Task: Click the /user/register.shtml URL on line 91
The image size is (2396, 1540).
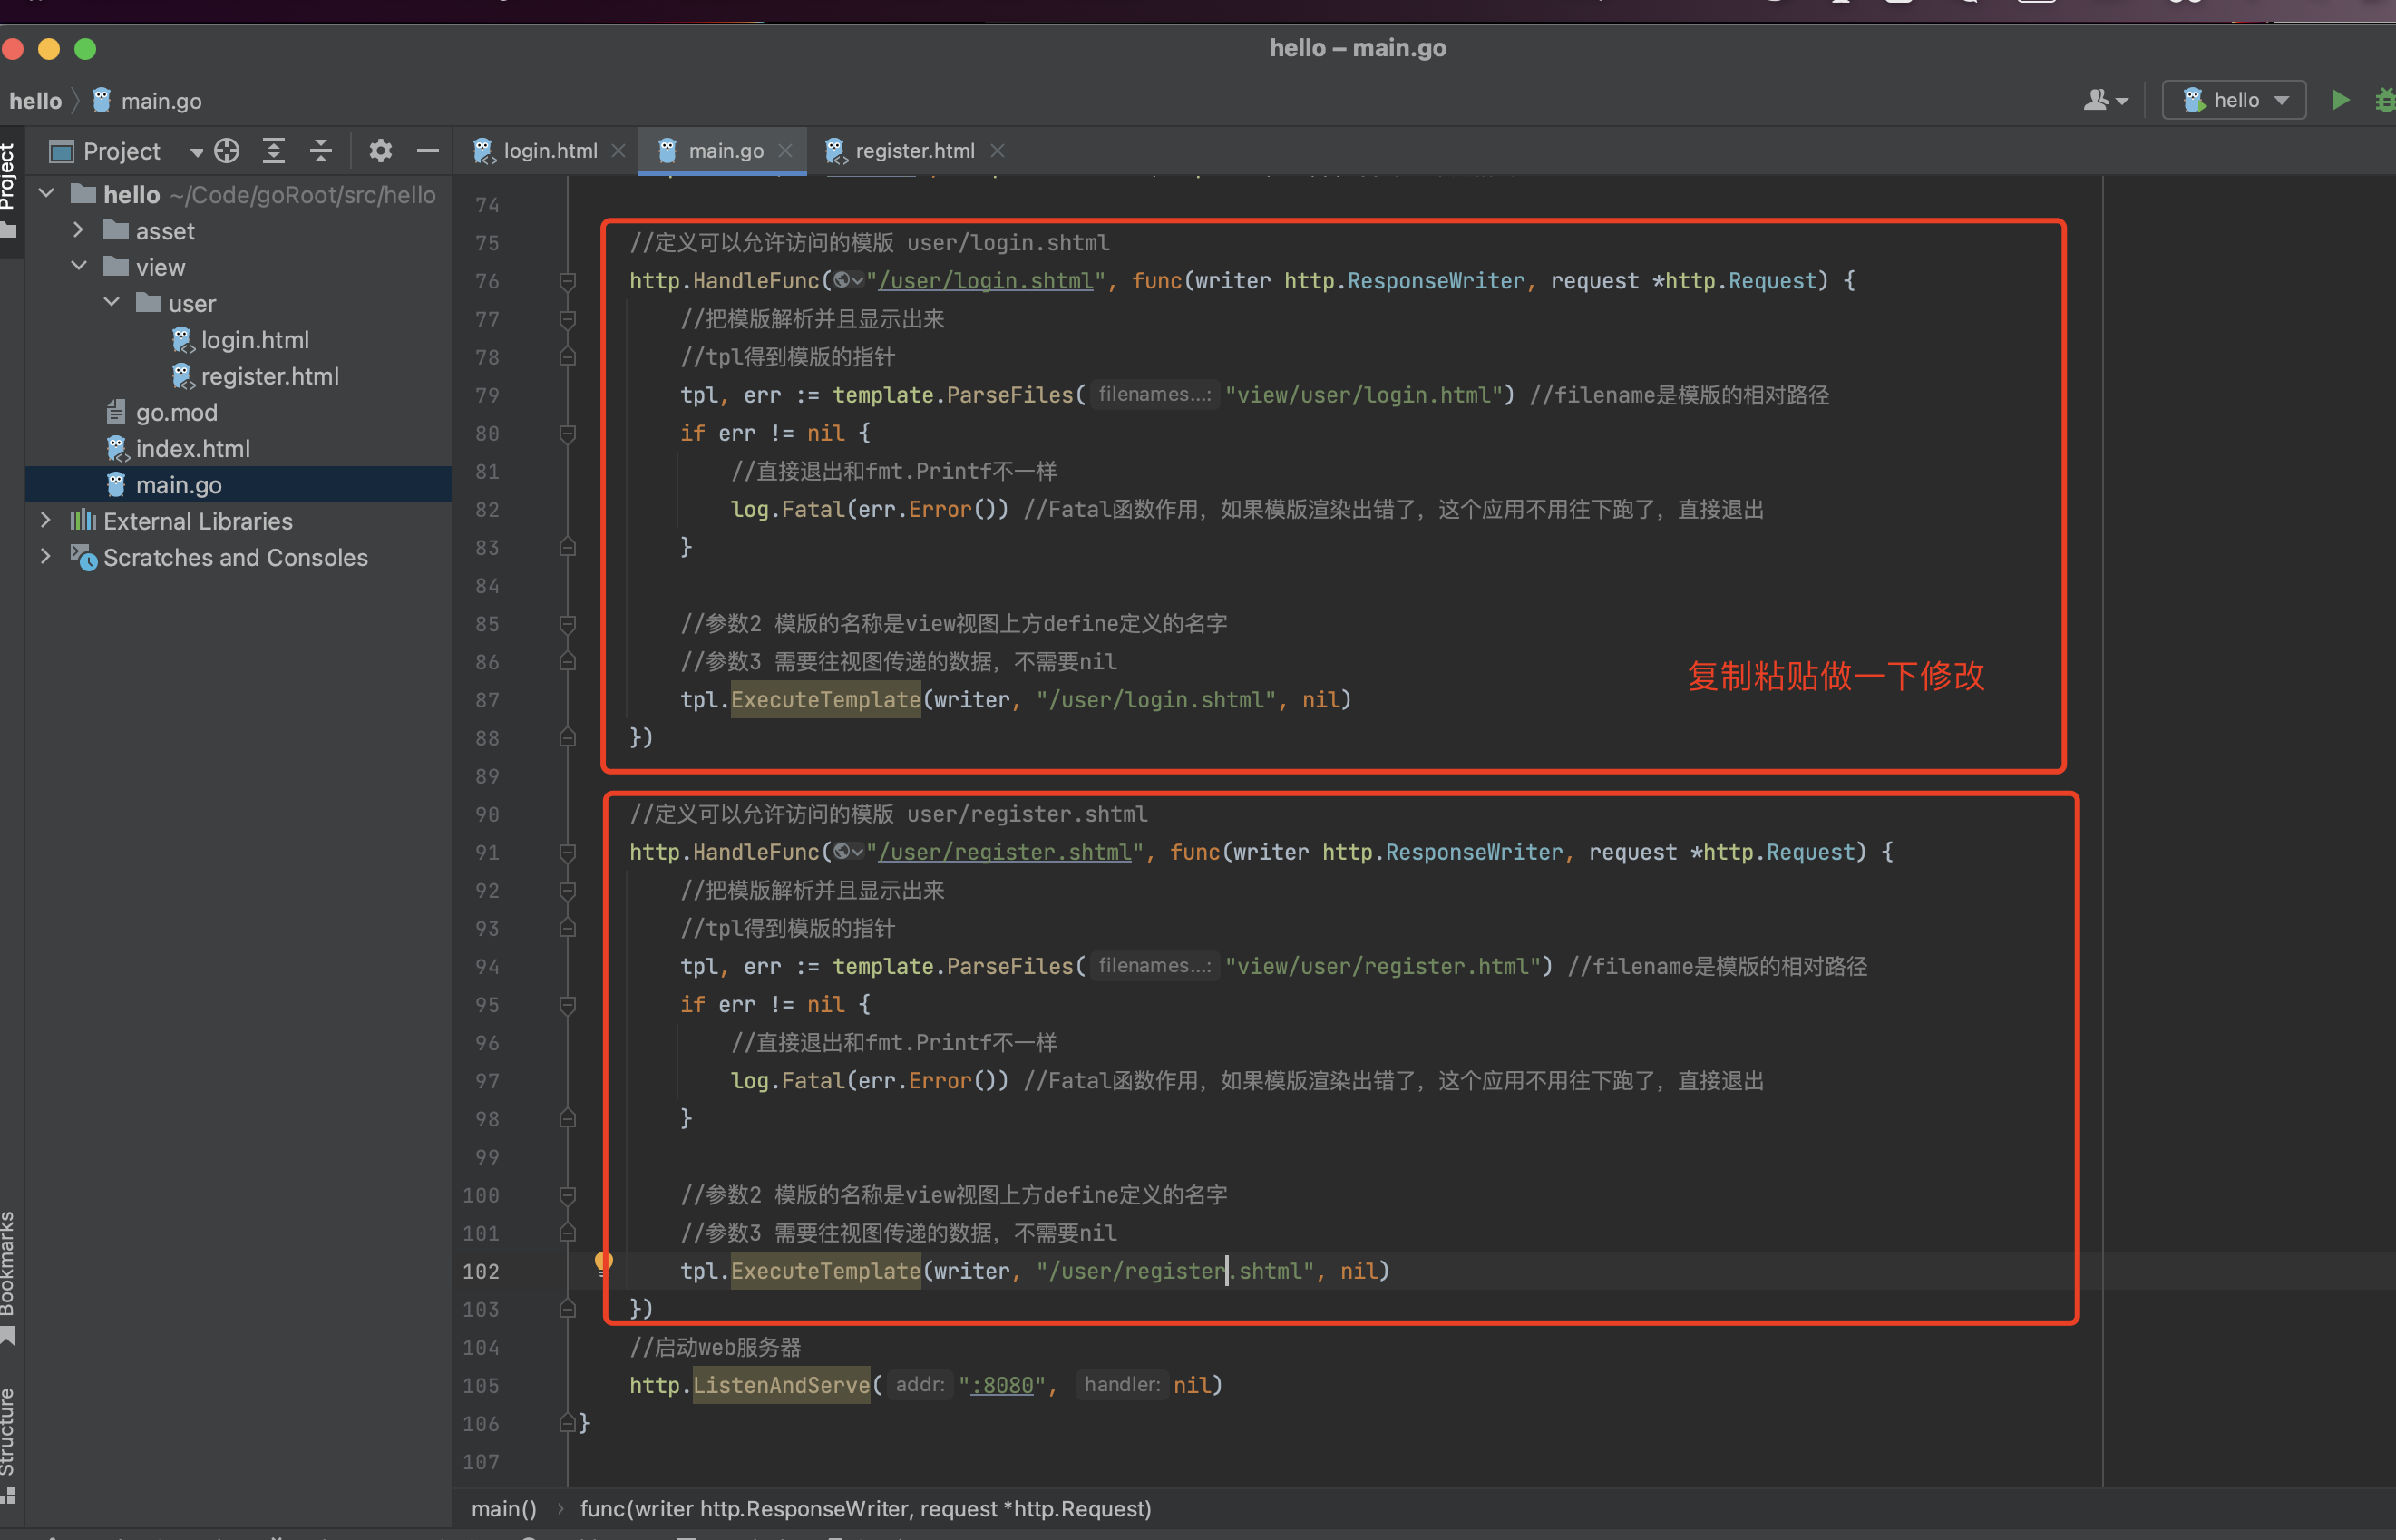Action: [1005, 852]
